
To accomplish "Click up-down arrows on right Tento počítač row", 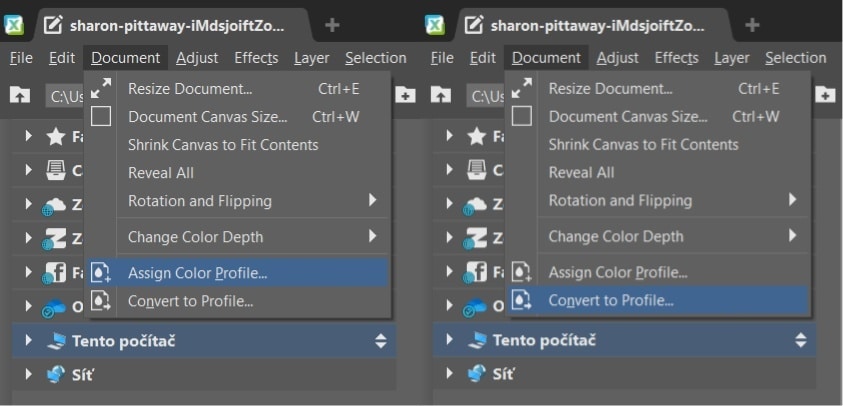I will coord(801,340).
